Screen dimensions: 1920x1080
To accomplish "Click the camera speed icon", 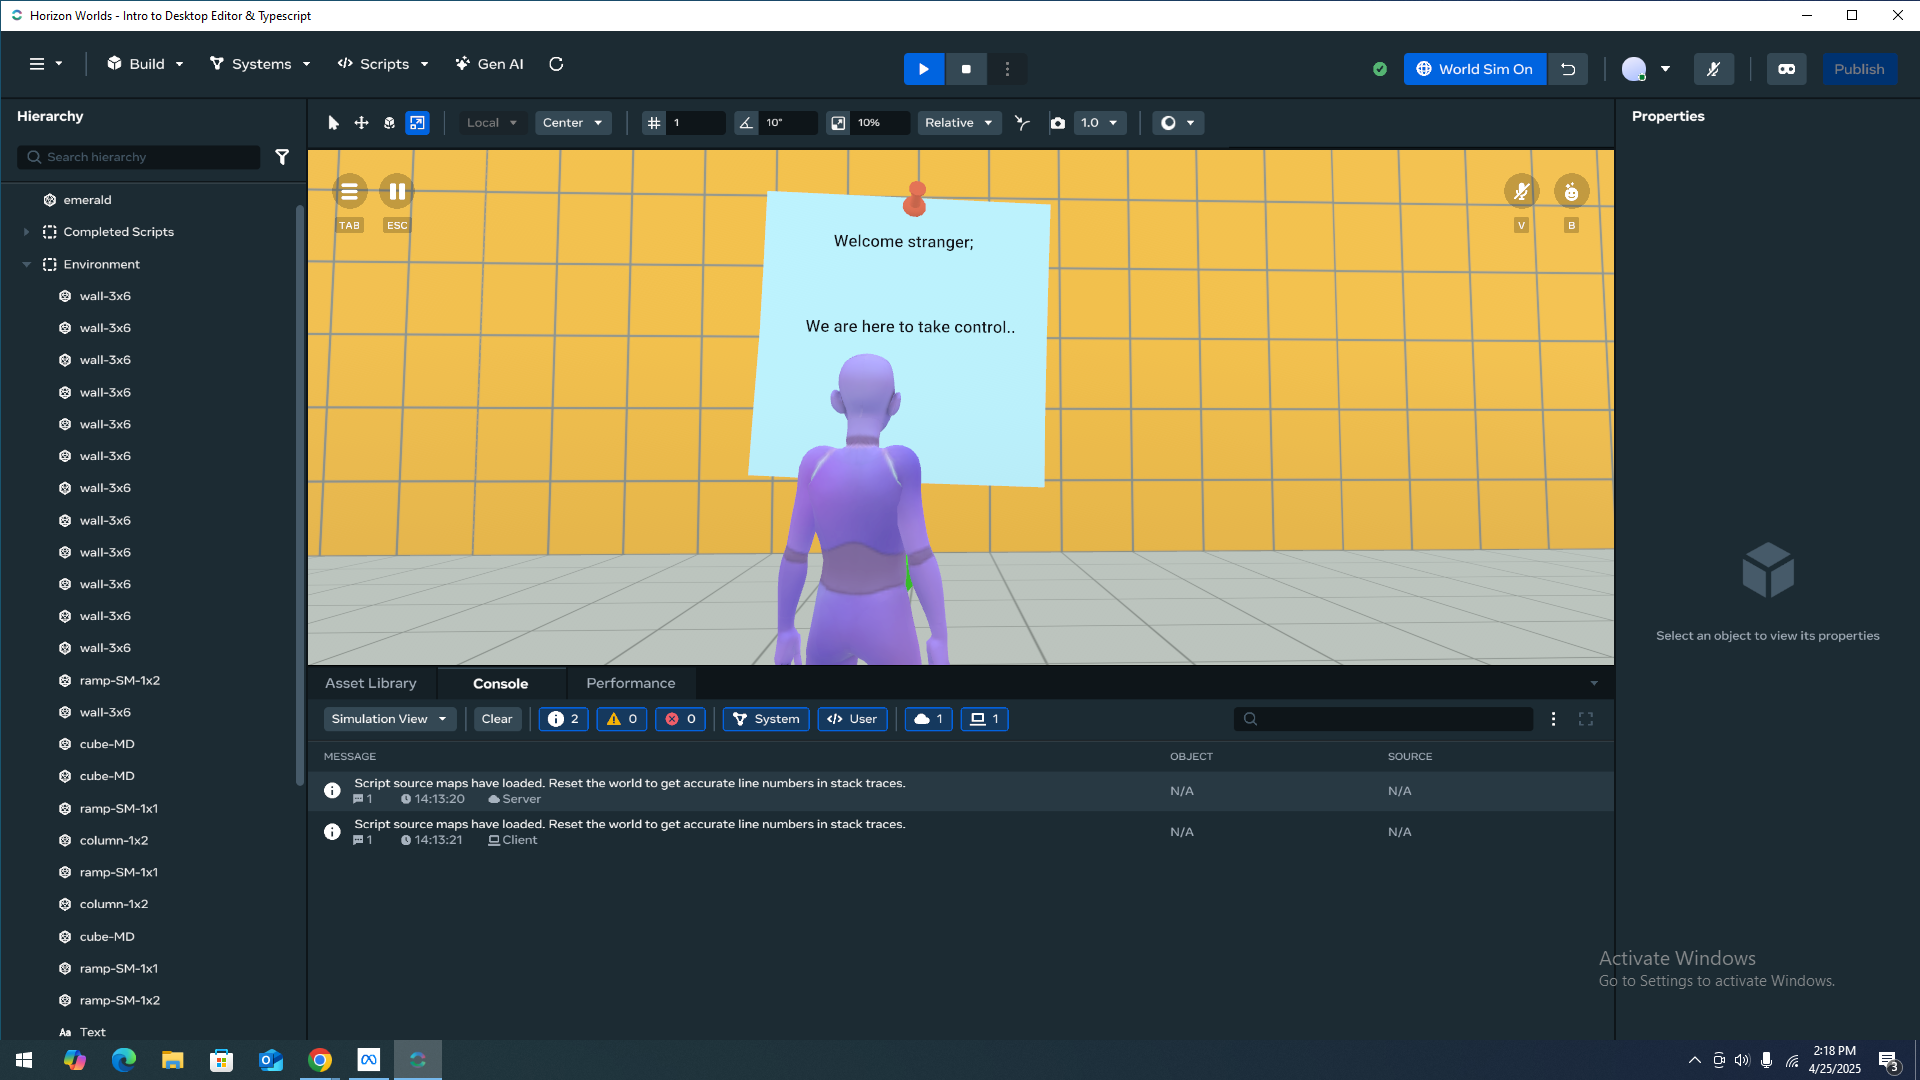I will 1057,123.
